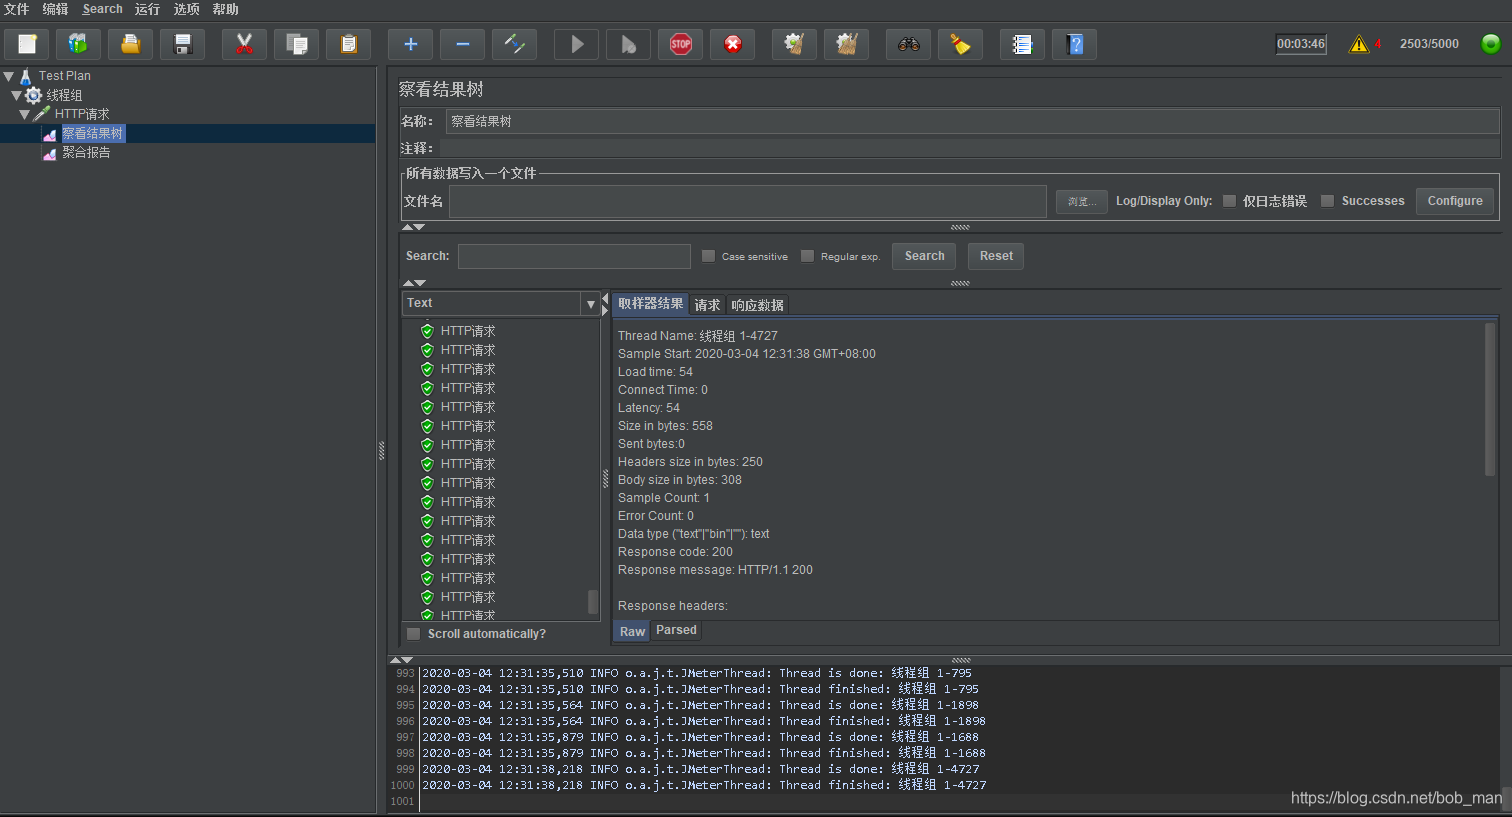Reset search with the brush icon
Viewport: 1512px width, 817px height.
(x=961, y=44)
